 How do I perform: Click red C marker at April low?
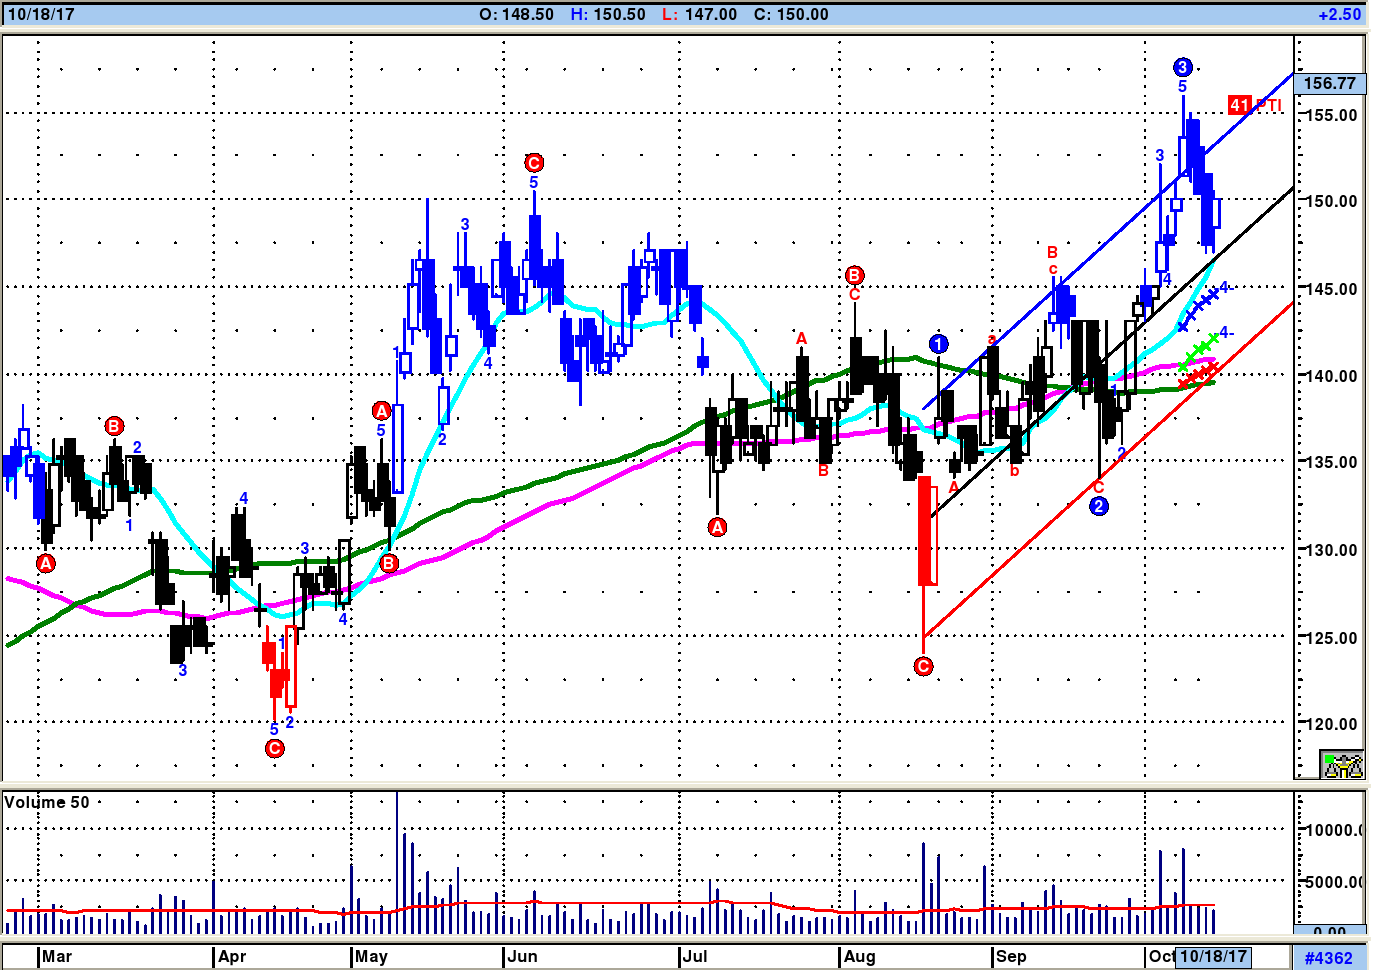click(275, 748)
